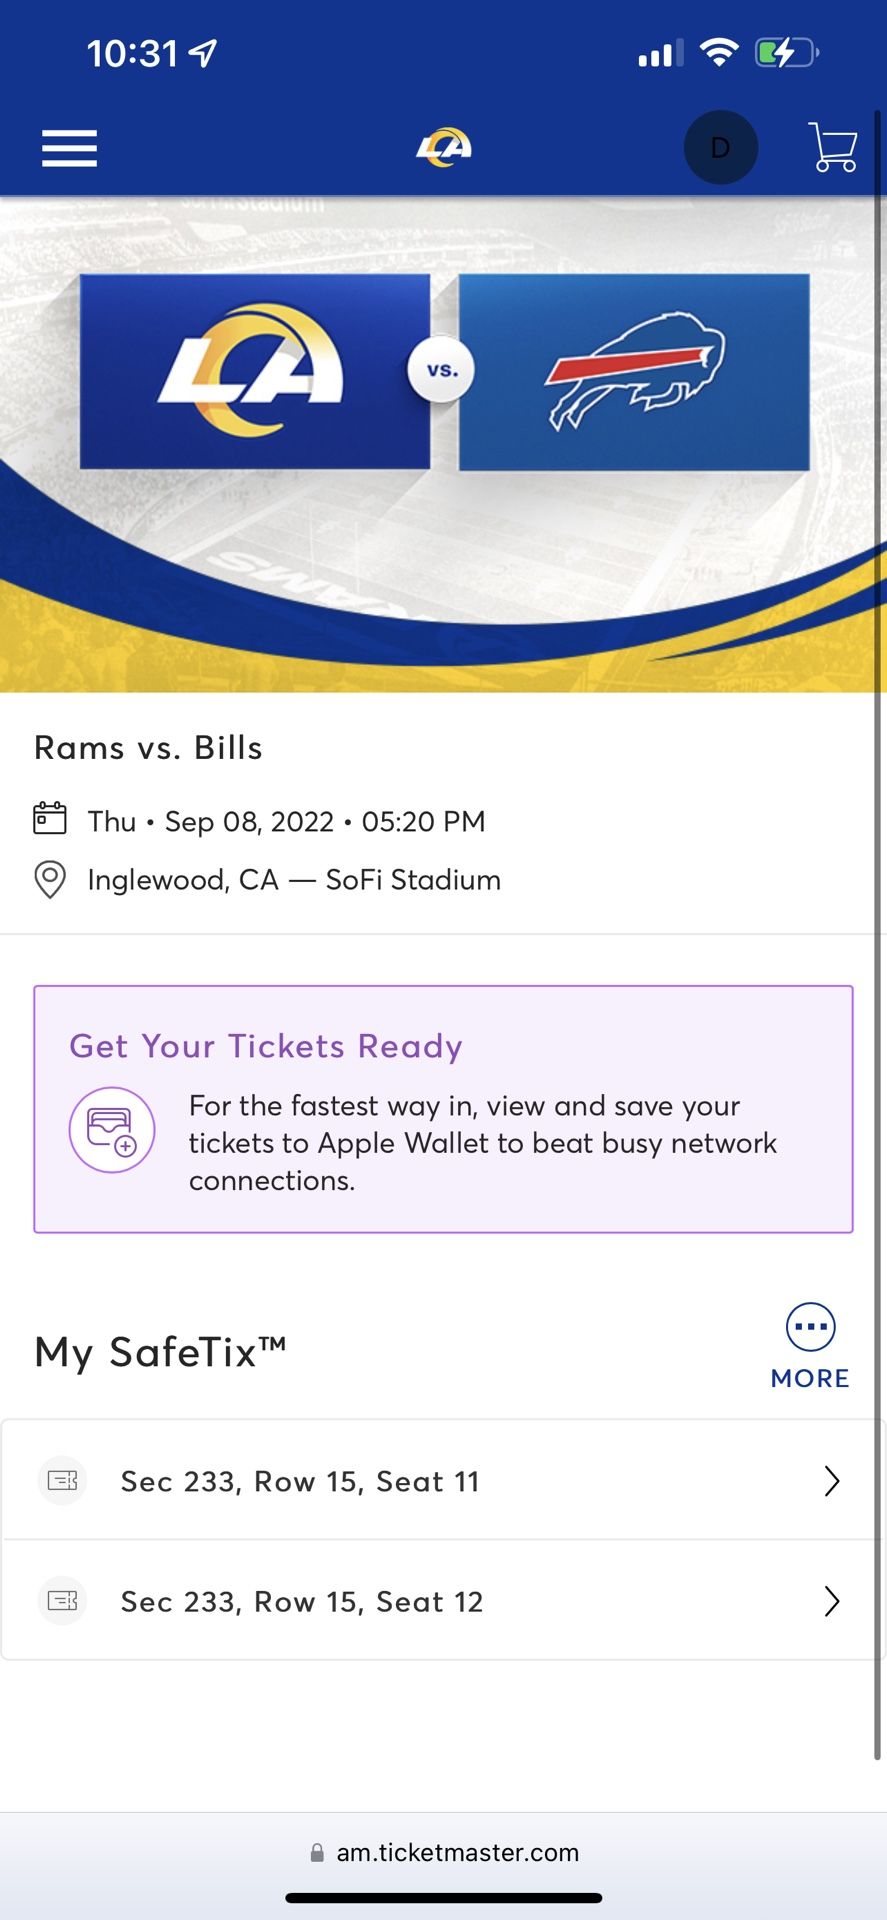The width and height of the screenshot is (887, 1920).
Task: Tap the location pin icon
Action: tap(50, 879)
